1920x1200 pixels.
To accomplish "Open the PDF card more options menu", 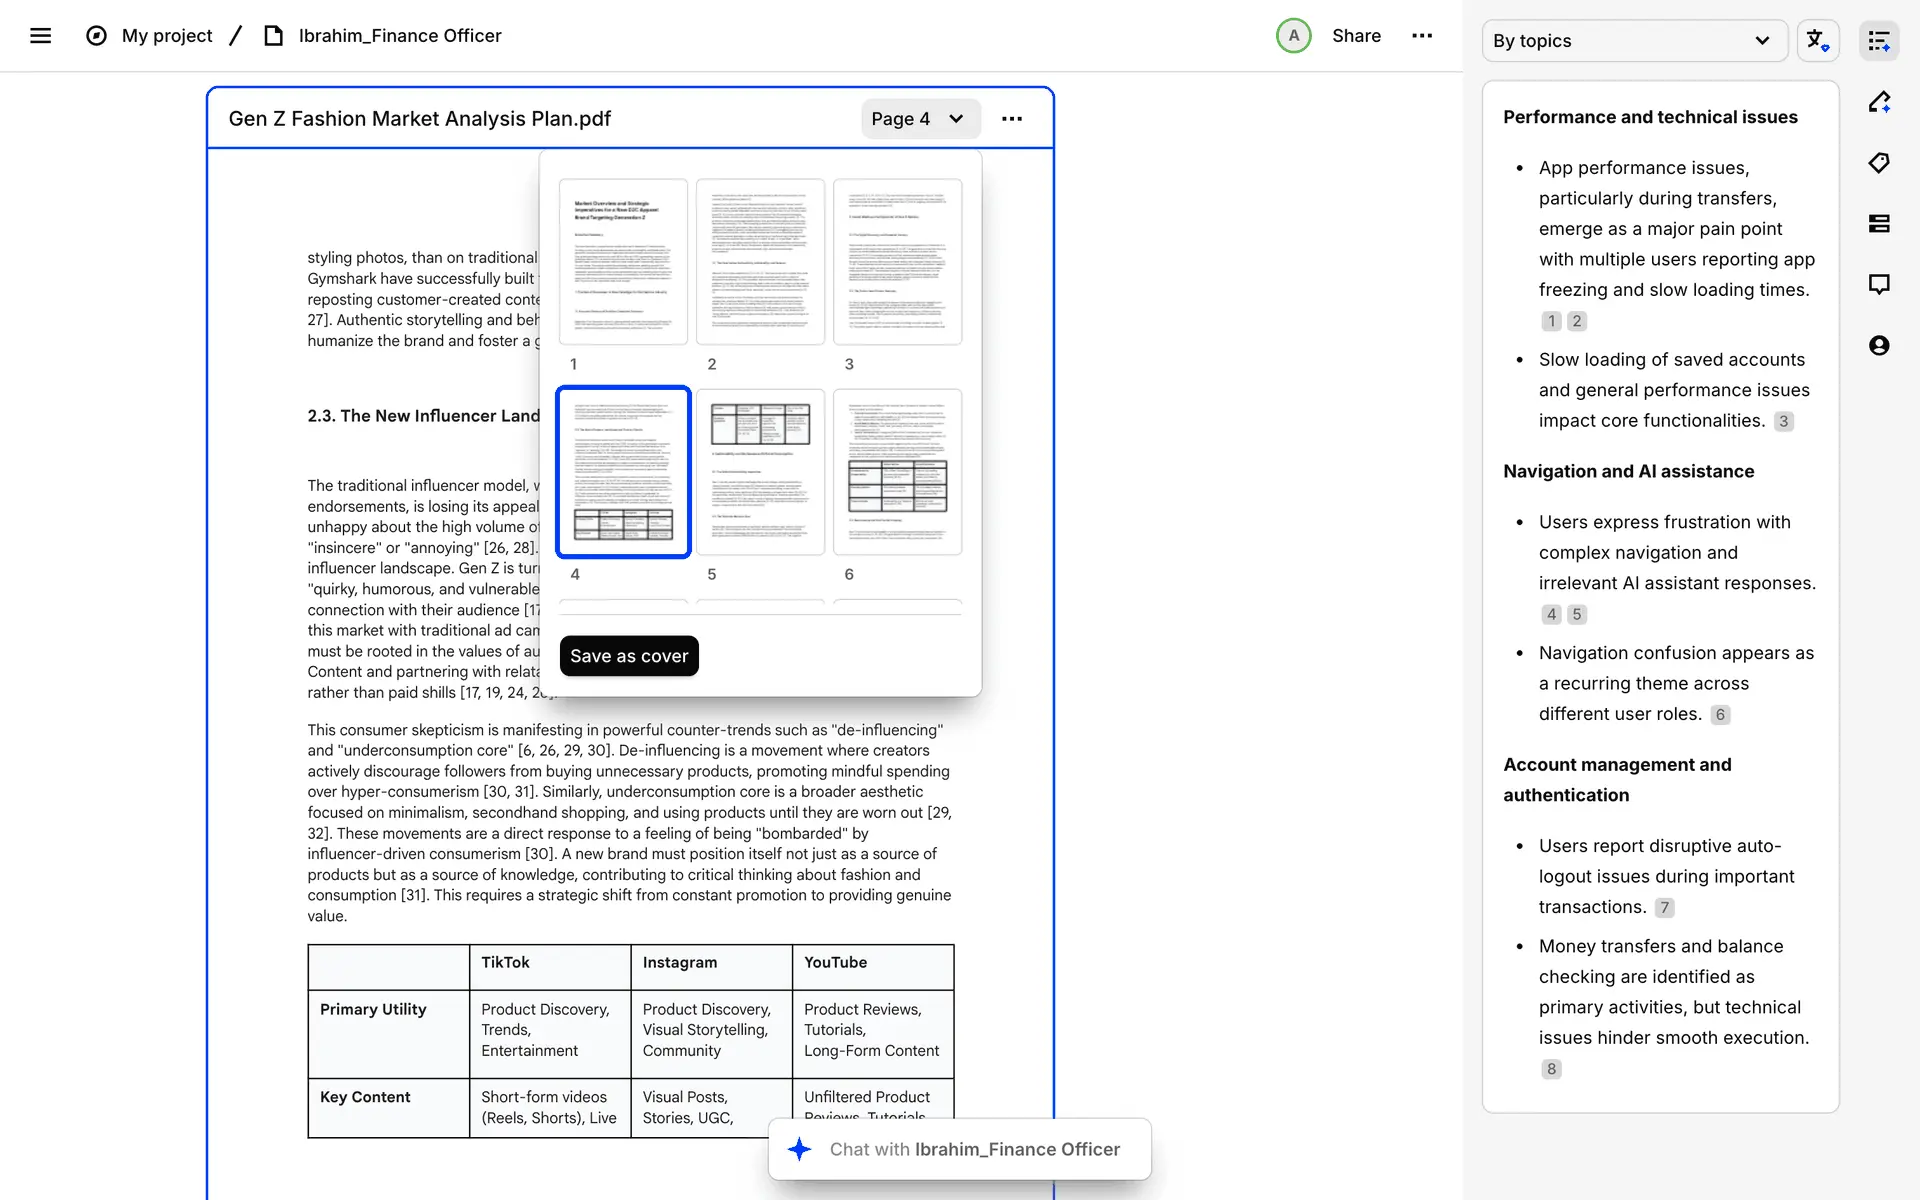I will (x=1012, y=119).
